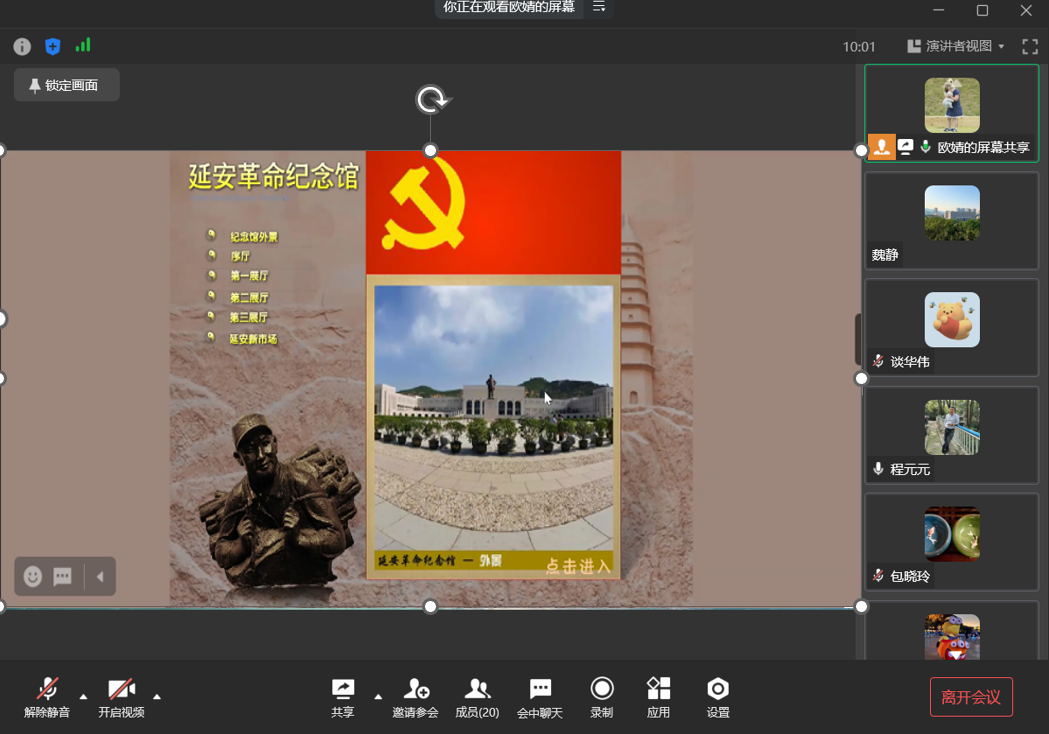
Task: Open the emoji reactions icon
Action: pos(33,576)
